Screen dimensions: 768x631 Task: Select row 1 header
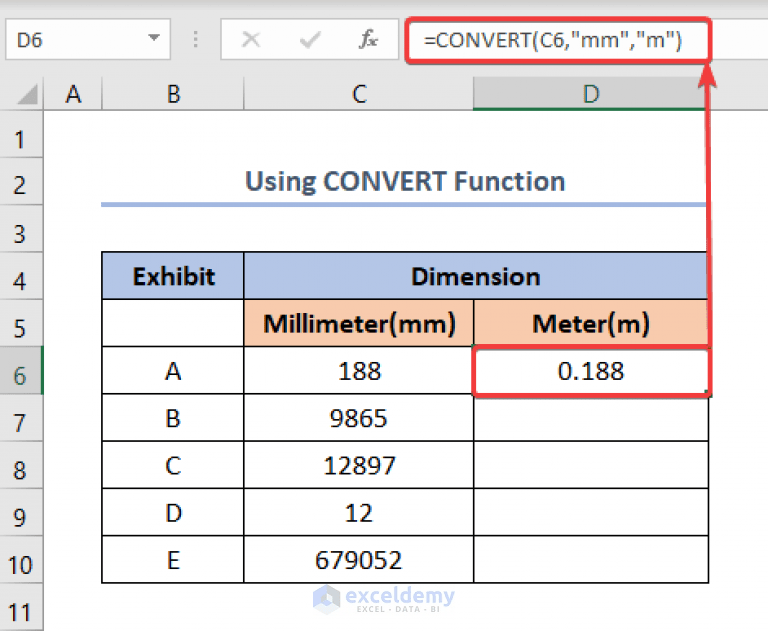[x=21, y=135]
